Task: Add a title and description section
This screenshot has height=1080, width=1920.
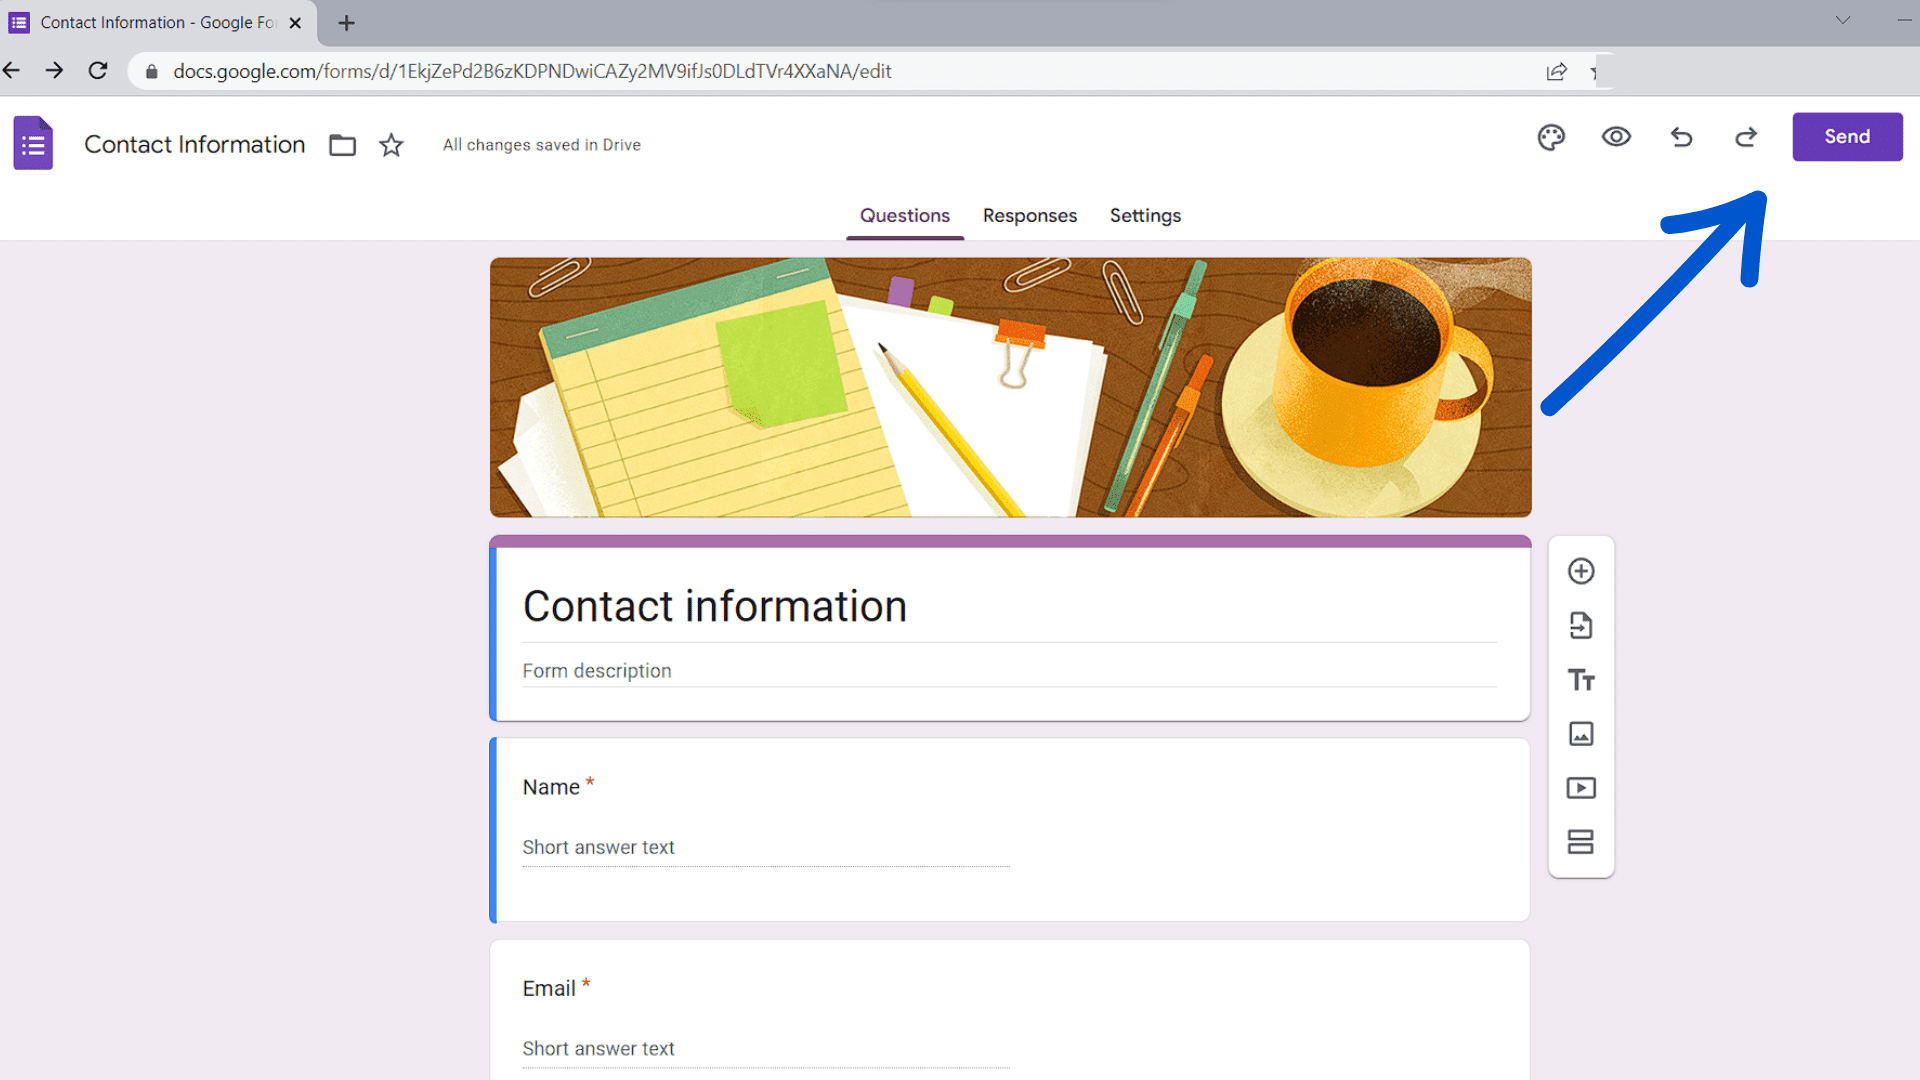Action: point(1581,679)
